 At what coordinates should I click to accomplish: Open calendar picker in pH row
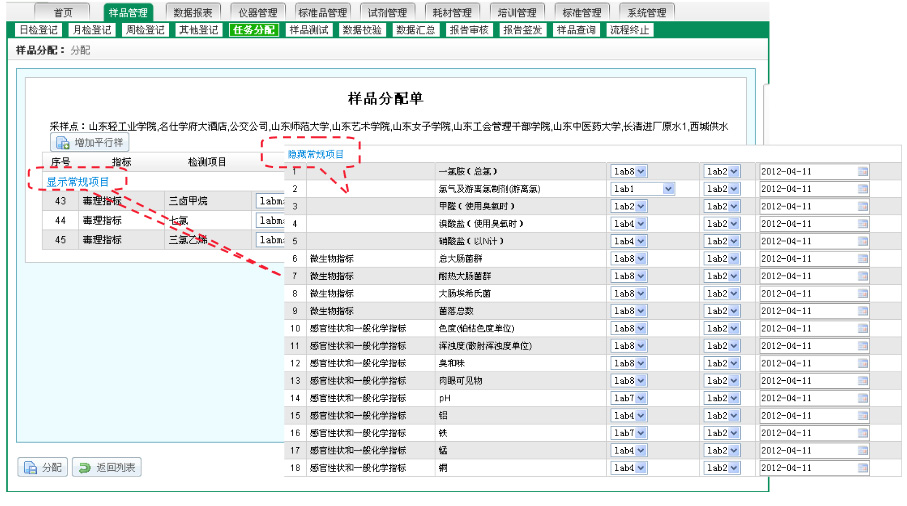point(863,398)
